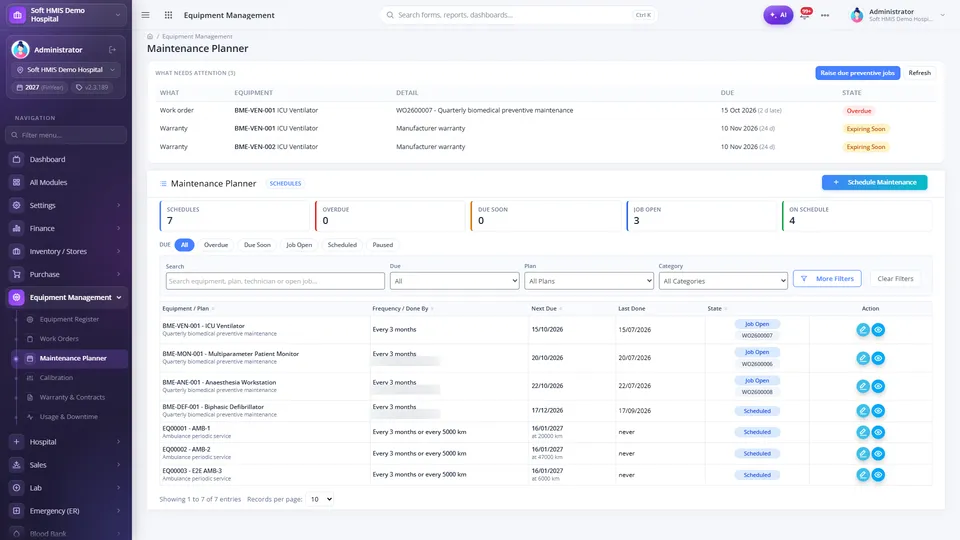Image resolution: width=960 pixels, height=540 pixels.
Task: Edit the EQ00002 AMB-2 schedule
Action: pos(863,454)
